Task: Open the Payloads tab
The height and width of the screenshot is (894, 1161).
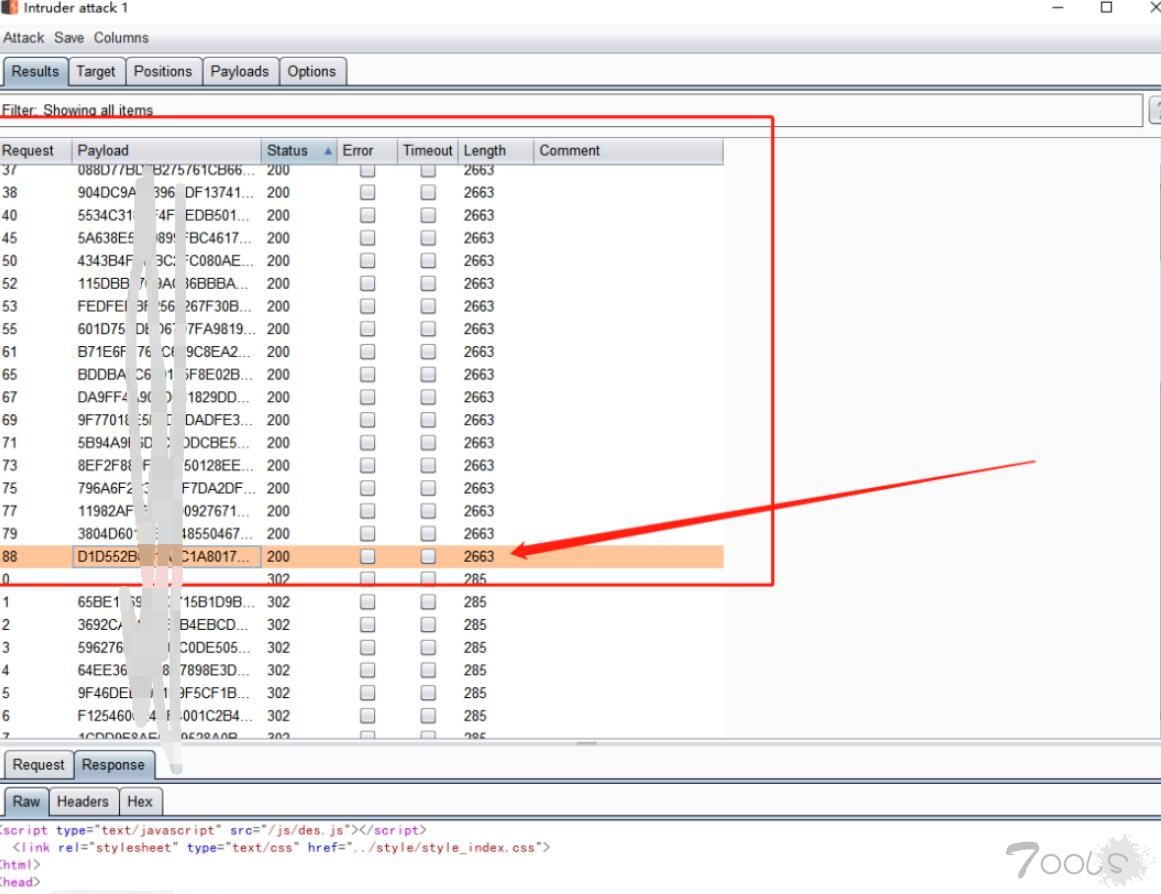Action: (x=240, y=71)
